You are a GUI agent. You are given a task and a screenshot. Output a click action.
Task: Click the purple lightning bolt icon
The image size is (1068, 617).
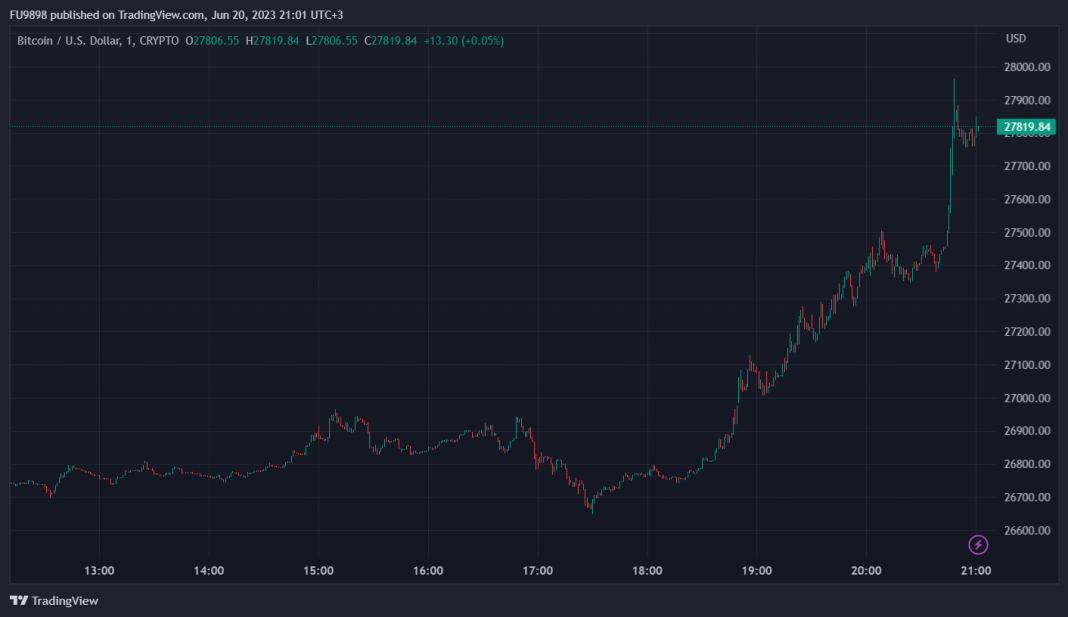coord(979,544)
